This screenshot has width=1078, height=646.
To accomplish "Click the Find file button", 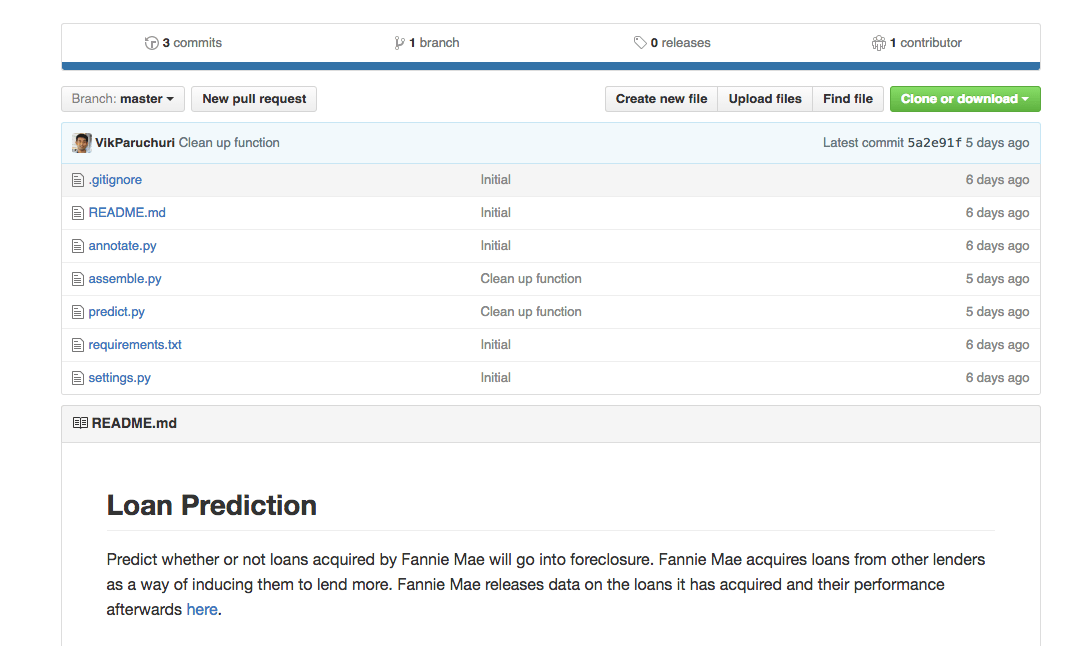I will coord(848,99).
